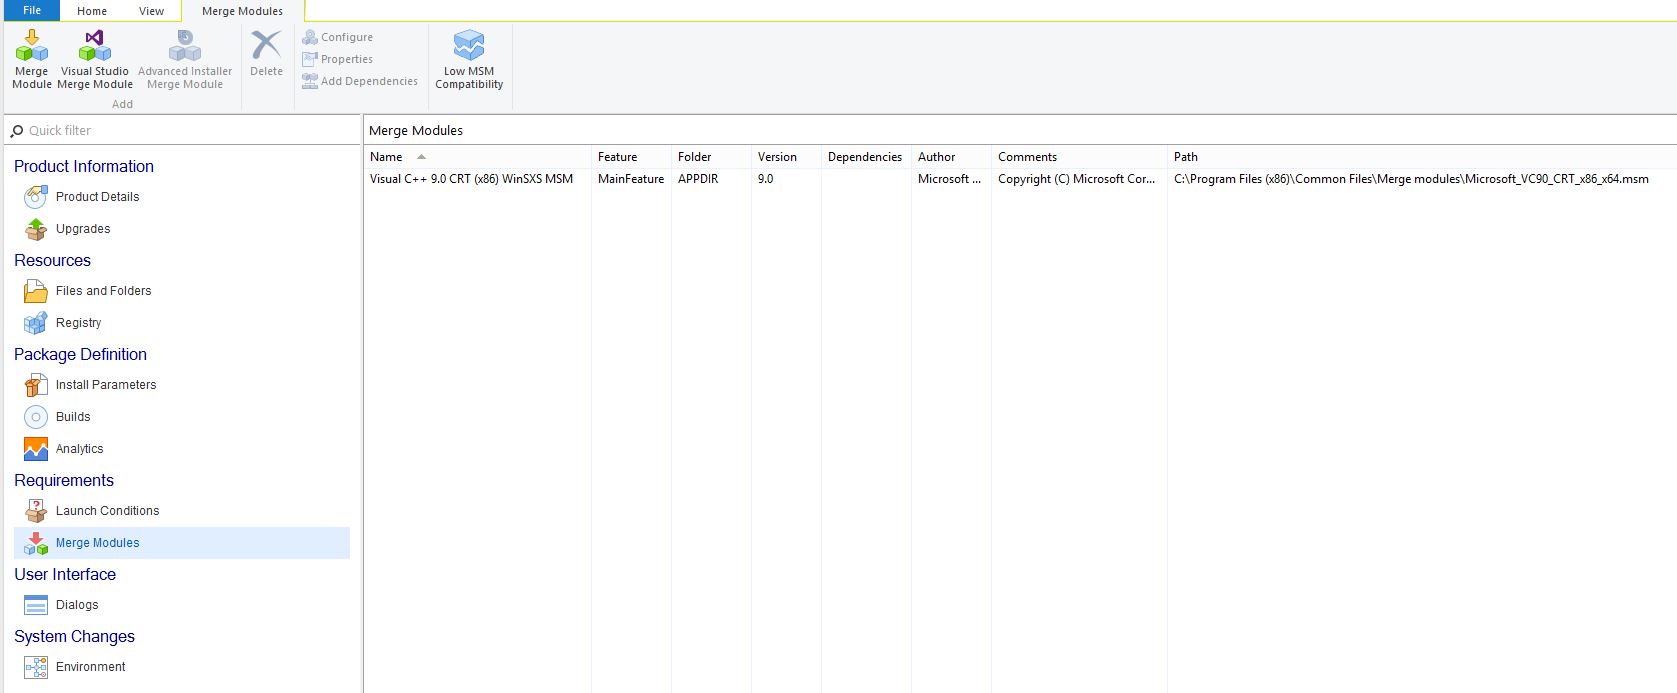Open the Dialogs page icon
The height and width of the screenshot is (693, 1677).
(36, 605)
